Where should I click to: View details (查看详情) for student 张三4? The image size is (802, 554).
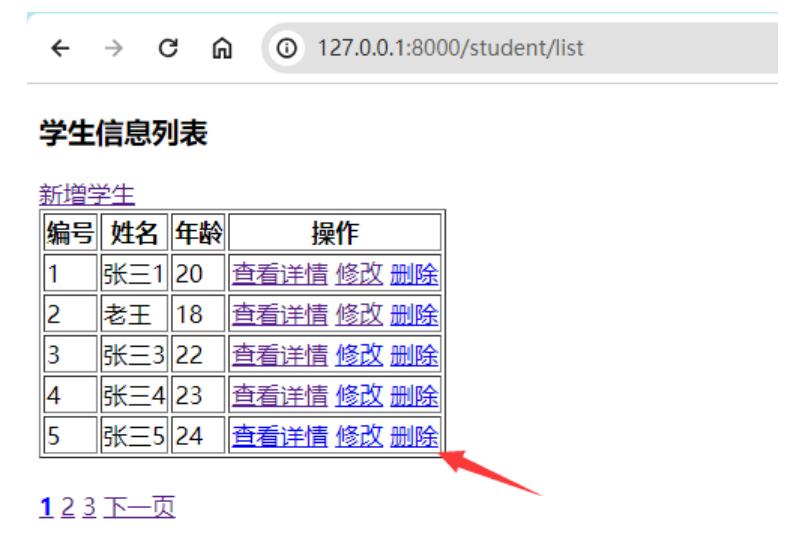[280, 396]
